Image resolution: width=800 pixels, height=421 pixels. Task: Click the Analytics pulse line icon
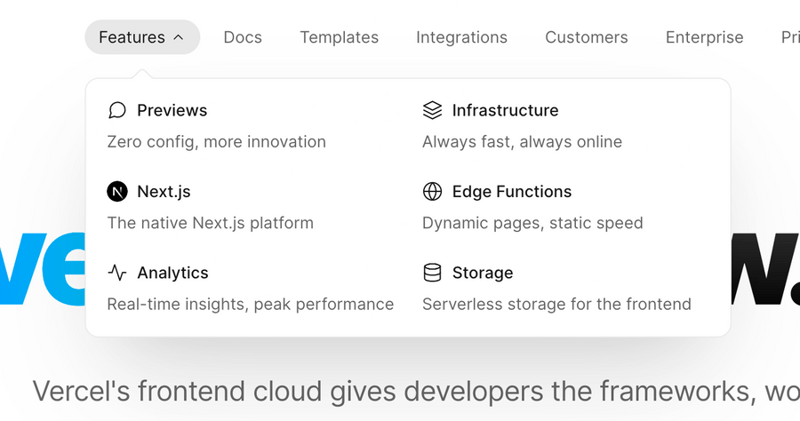[117, 272]
